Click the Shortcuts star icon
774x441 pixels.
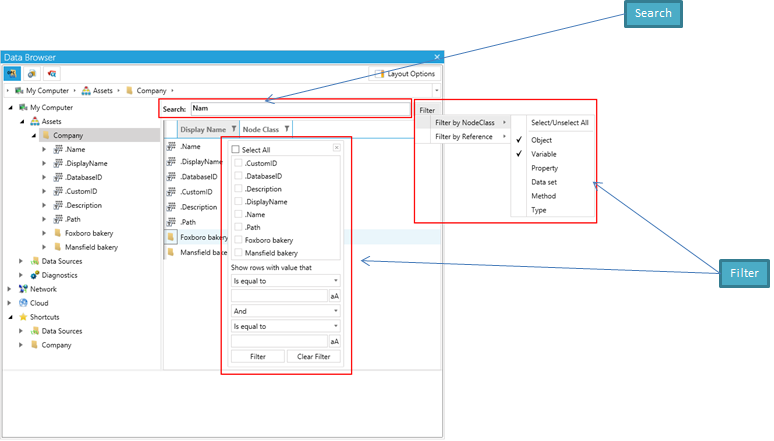(23, 317)
